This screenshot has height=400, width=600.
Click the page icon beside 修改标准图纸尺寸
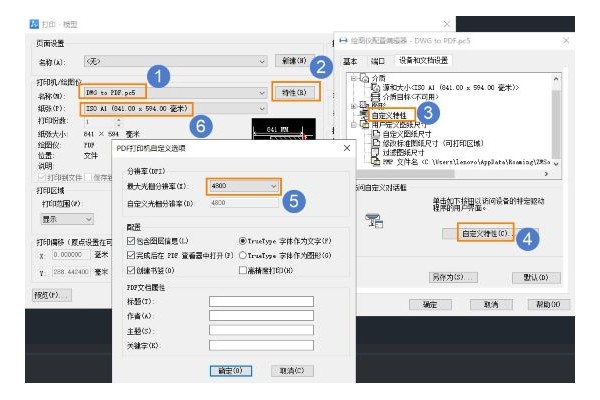(376, 143)
